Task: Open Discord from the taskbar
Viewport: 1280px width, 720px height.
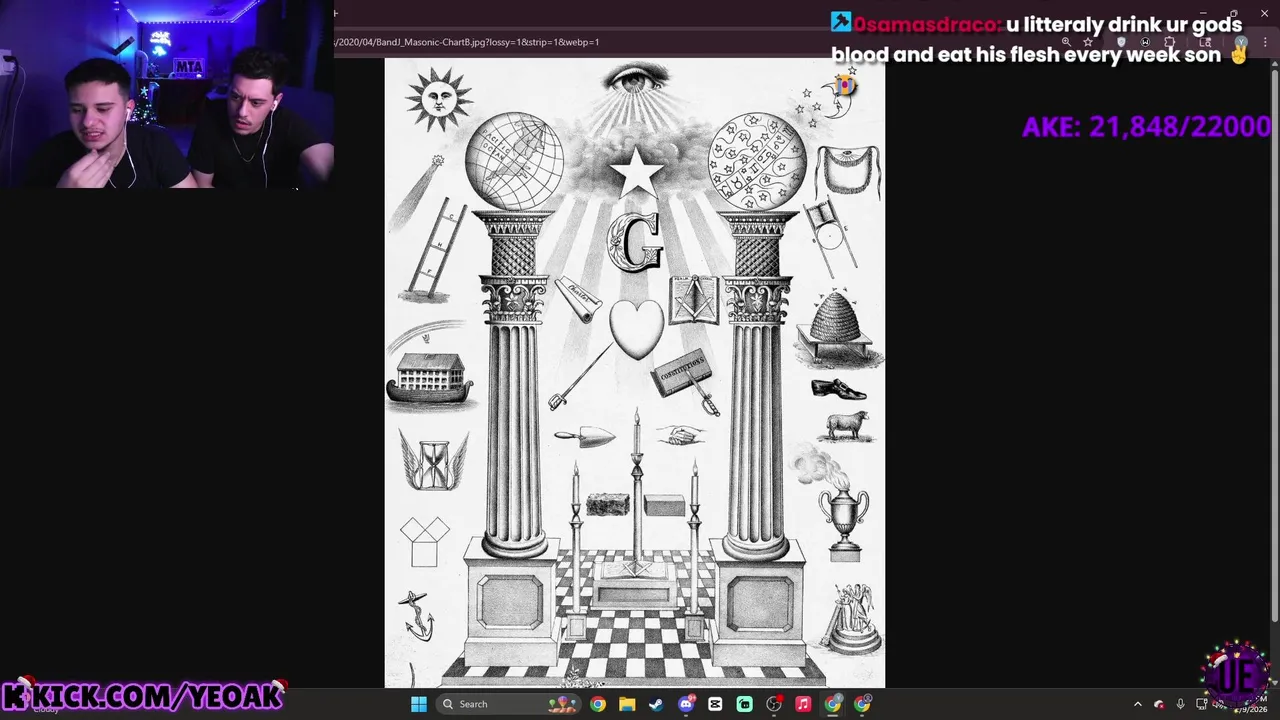Action: click(x=686, y=704)
